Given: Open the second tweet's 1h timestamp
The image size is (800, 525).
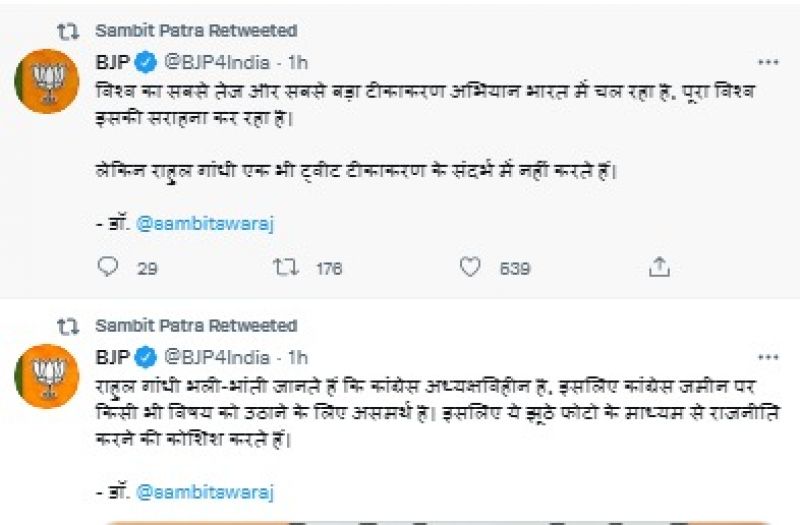Looking at the screenshot, I should point(297,357).
